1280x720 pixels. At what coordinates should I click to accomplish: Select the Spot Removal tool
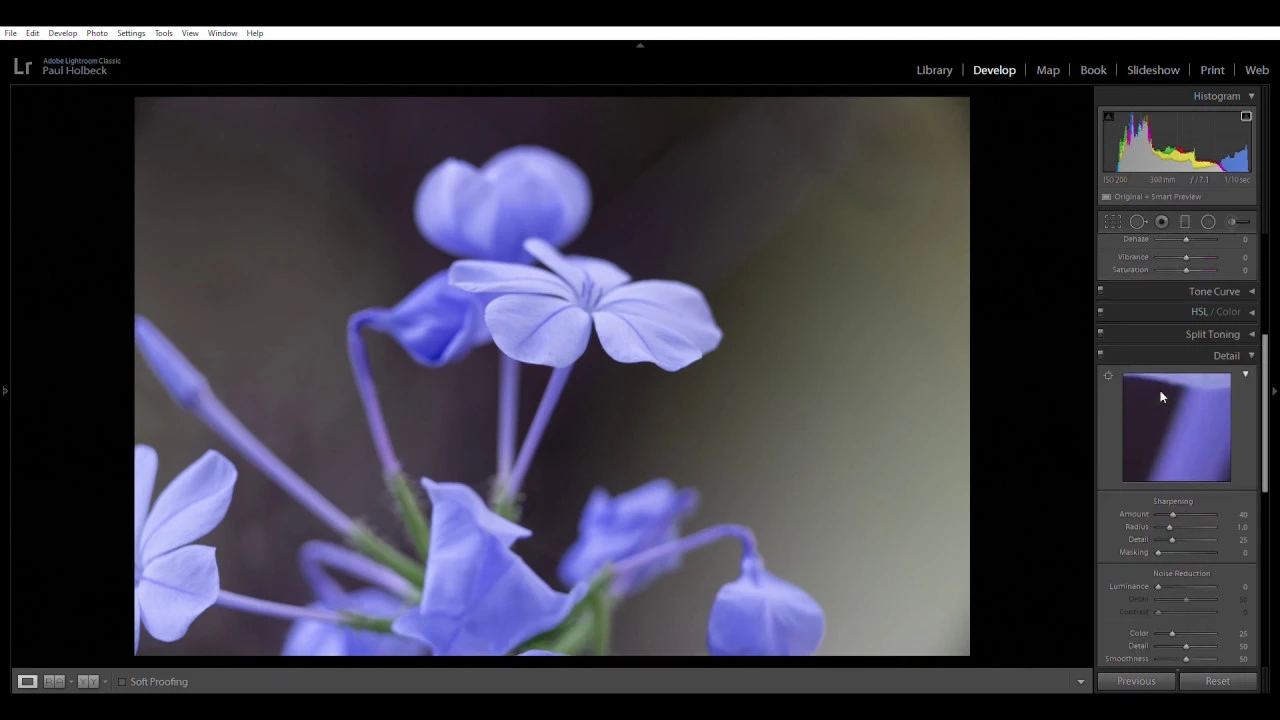pyautogui.click(x=1138, y=222)
